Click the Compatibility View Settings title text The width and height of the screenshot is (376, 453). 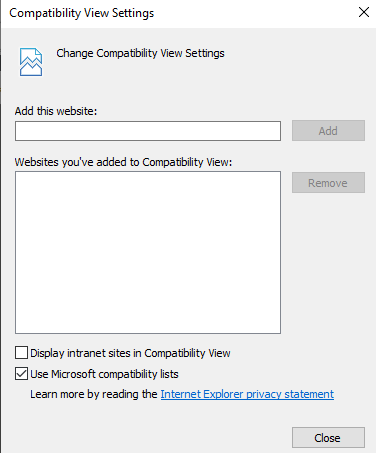tap(82, 13)
